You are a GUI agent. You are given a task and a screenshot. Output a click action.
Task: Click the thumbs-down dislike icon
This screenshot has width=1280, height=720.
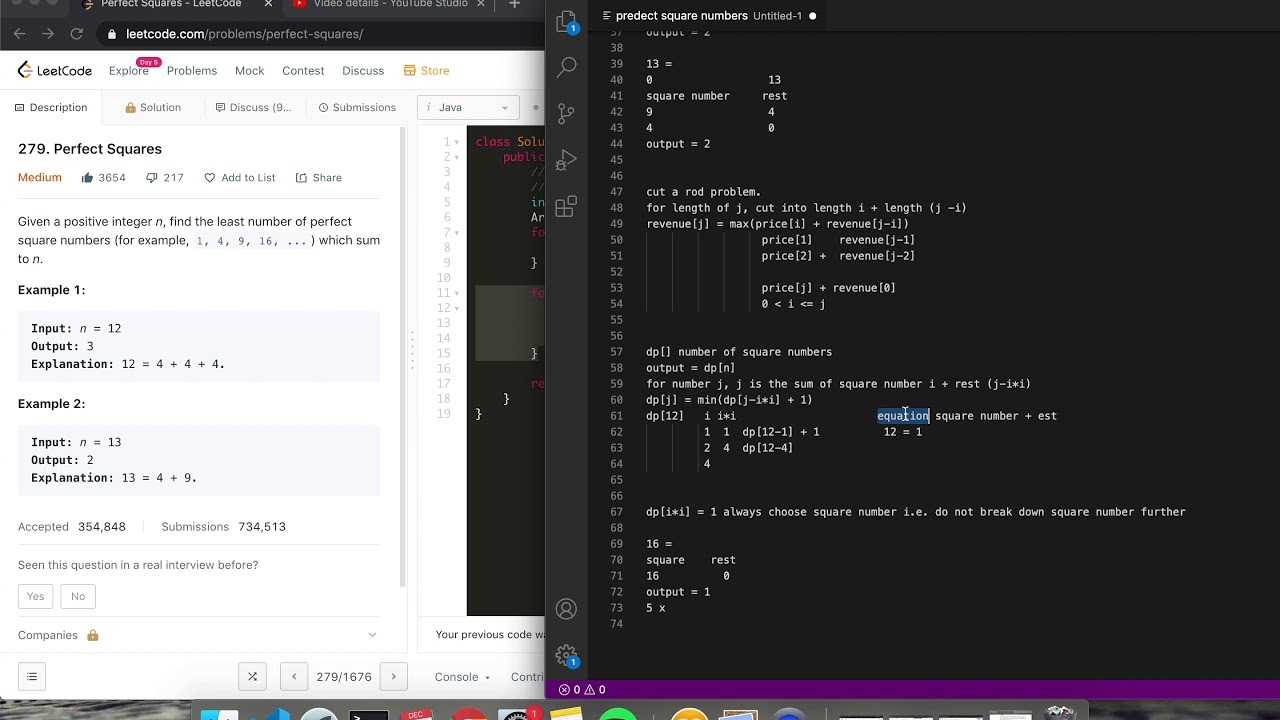tap(152, 178)
